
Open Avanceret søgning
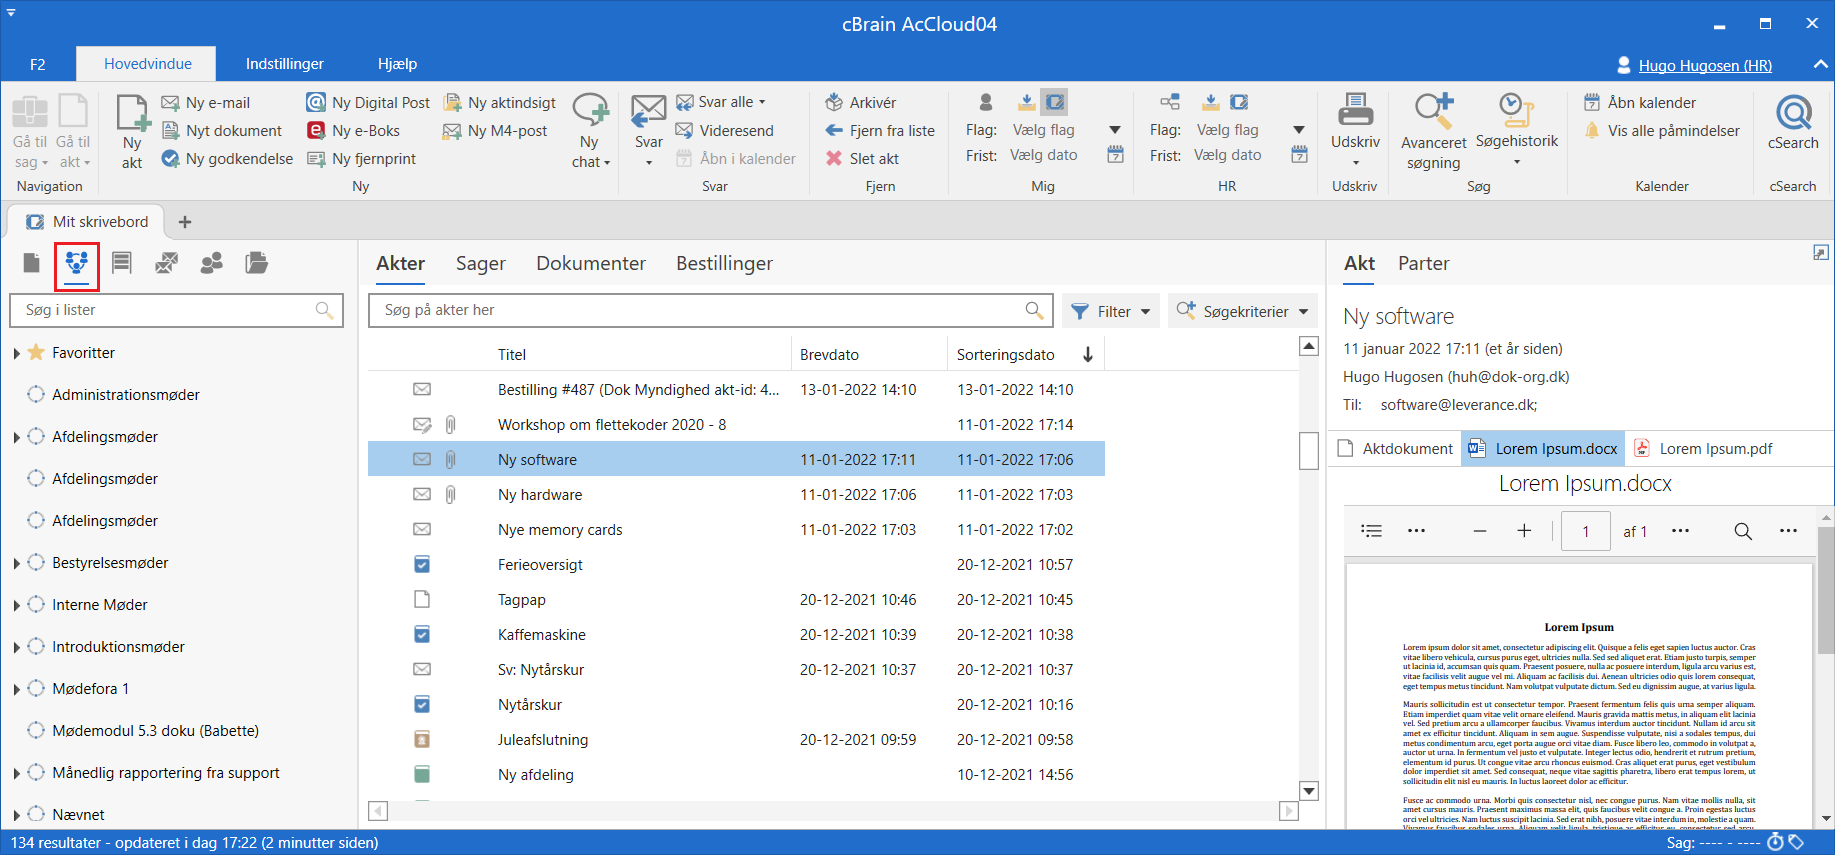click(1433, 132)
